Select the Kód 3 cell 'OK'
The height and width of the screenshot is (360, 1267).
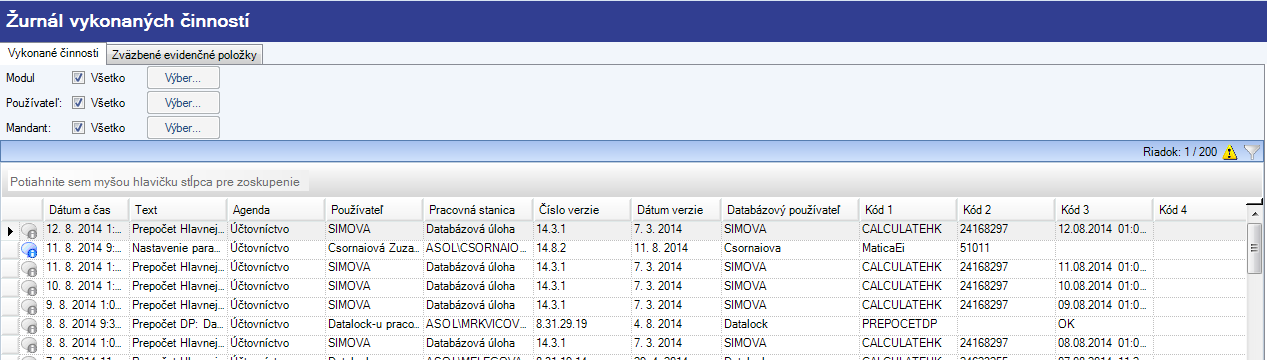tap(1103, 324)
